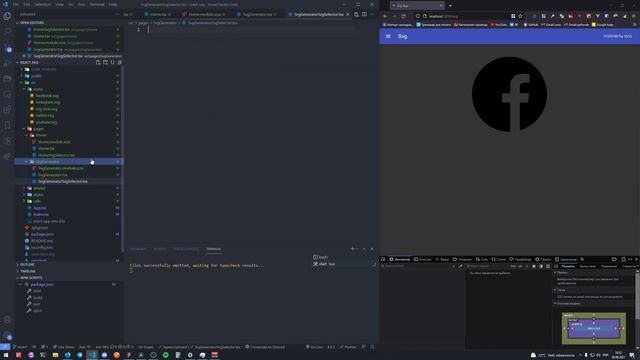Collapse the REACT-SVG project section
The width and height of the screenshot is (640, 360).
[29, 62]
